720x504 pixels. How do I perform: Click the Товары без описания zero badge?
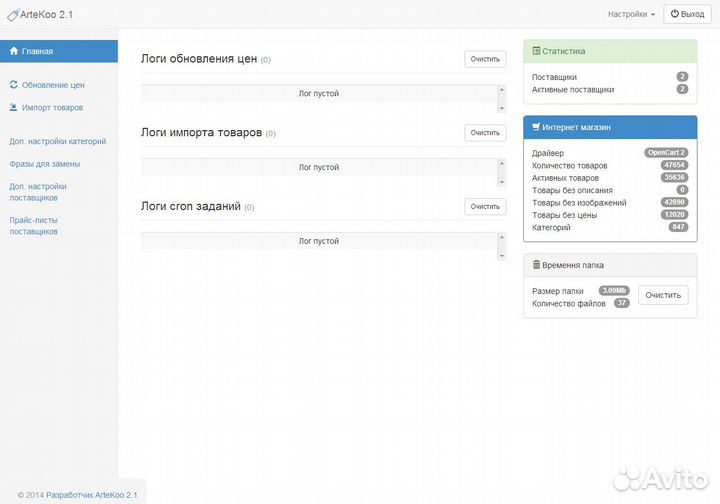pyautogui.click(x=682, y=190)
